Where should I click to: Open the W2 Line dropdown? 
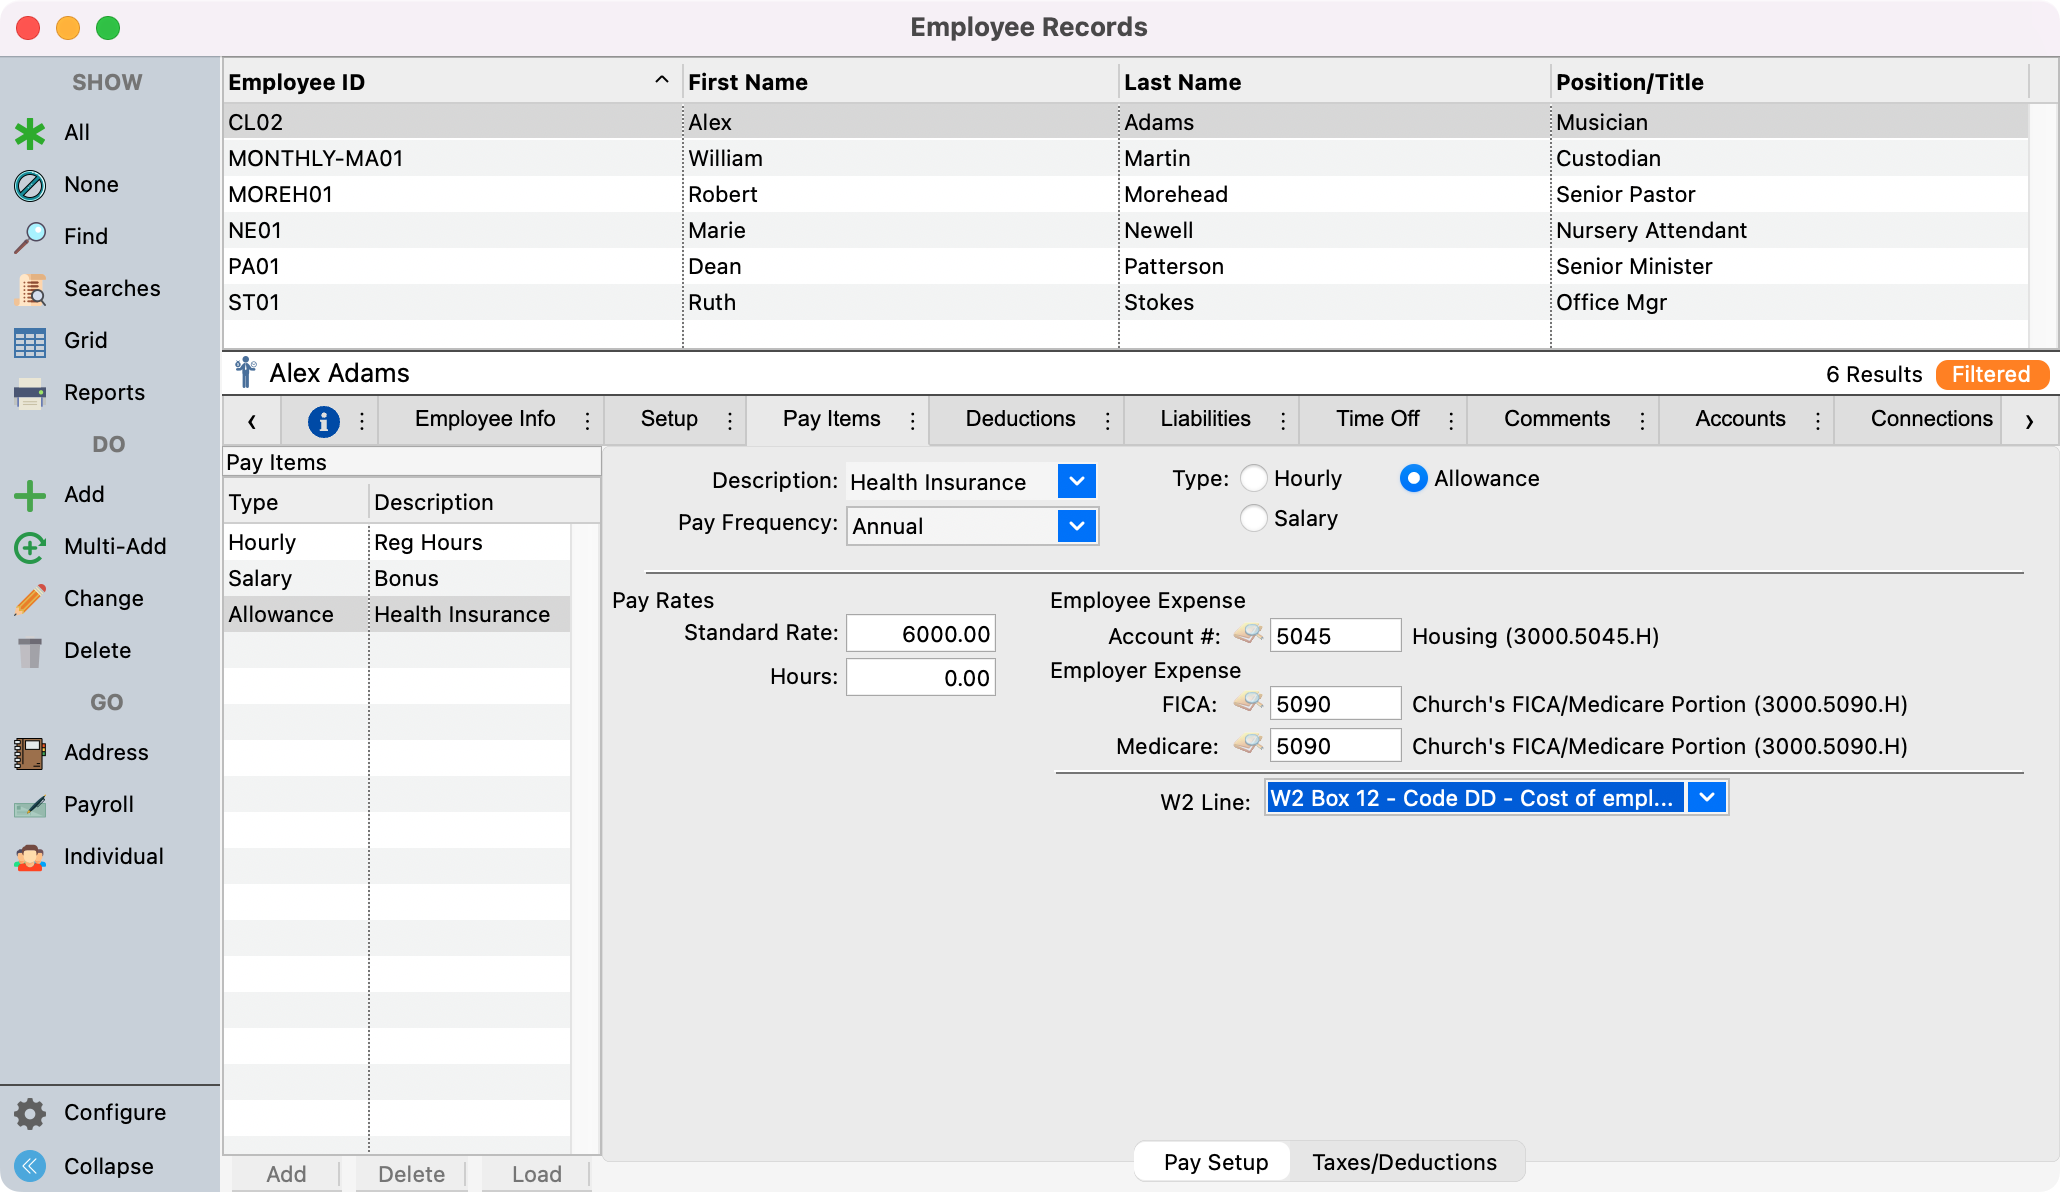tap(1707, 798)
